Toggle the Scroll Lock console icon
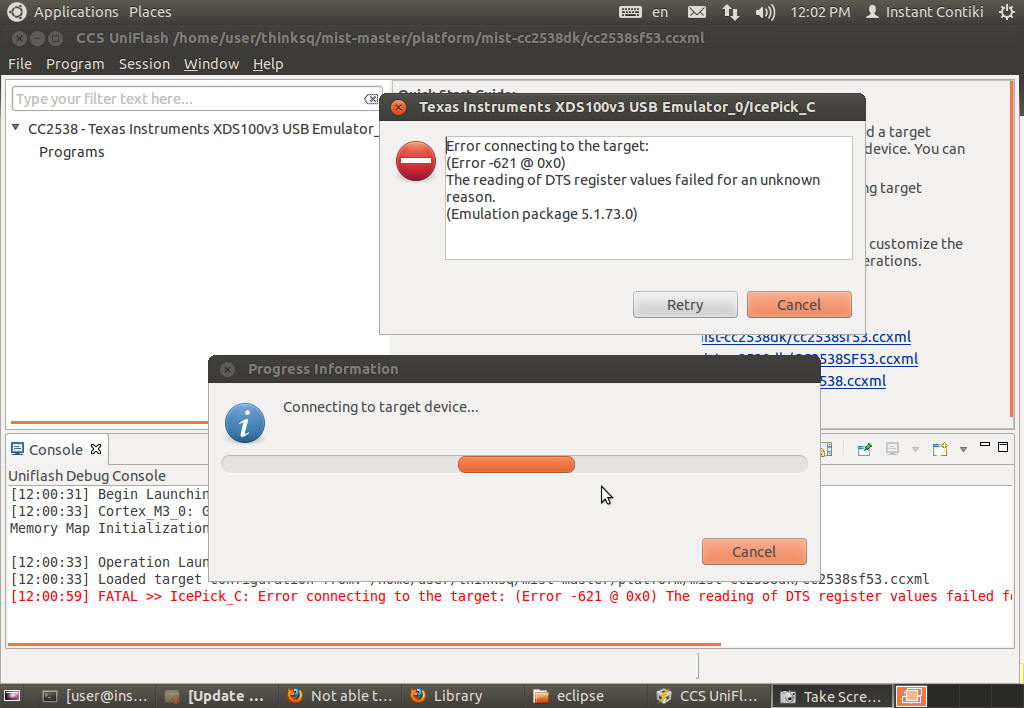Screen dimensions: 1024x708 click(826, 449)
